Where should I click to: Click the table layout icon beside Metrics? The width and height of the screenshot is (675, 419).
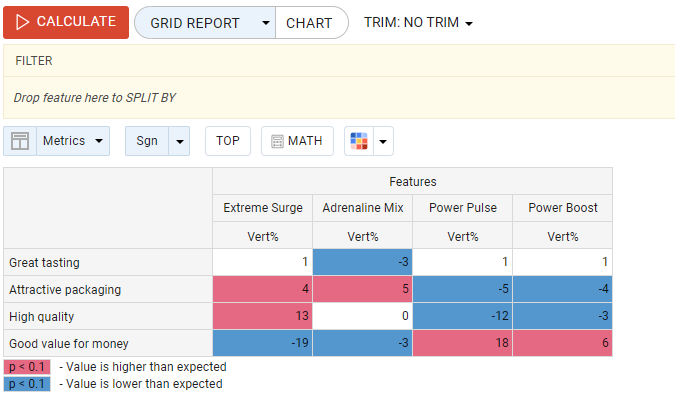click(x=19, y=141)
